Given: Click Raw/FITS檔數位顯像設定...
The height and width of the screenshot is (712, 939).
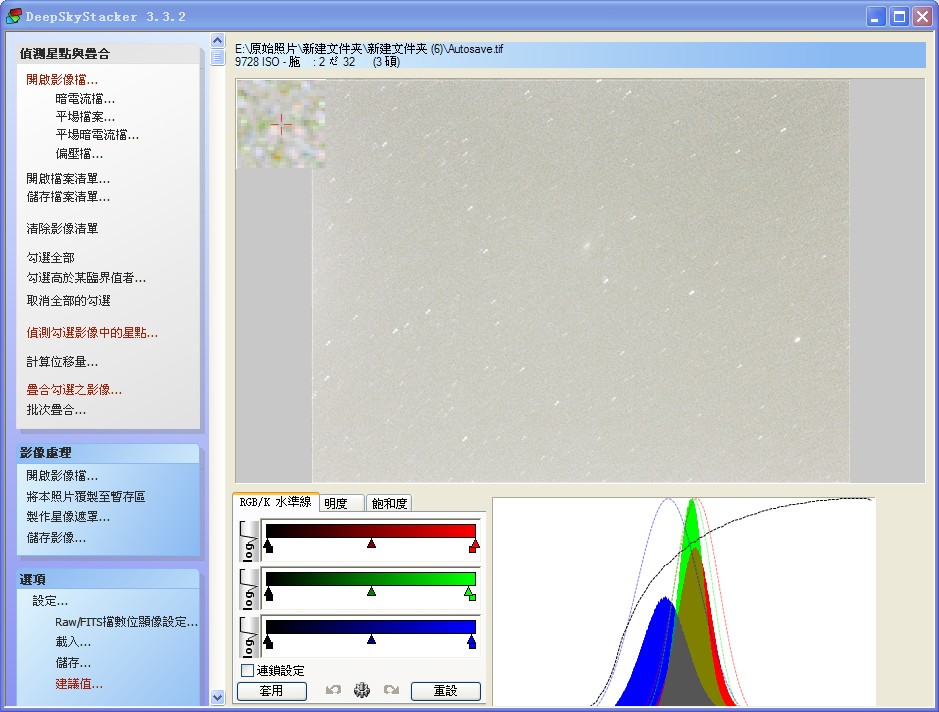Looking at the screenshot, I should 126,622.
